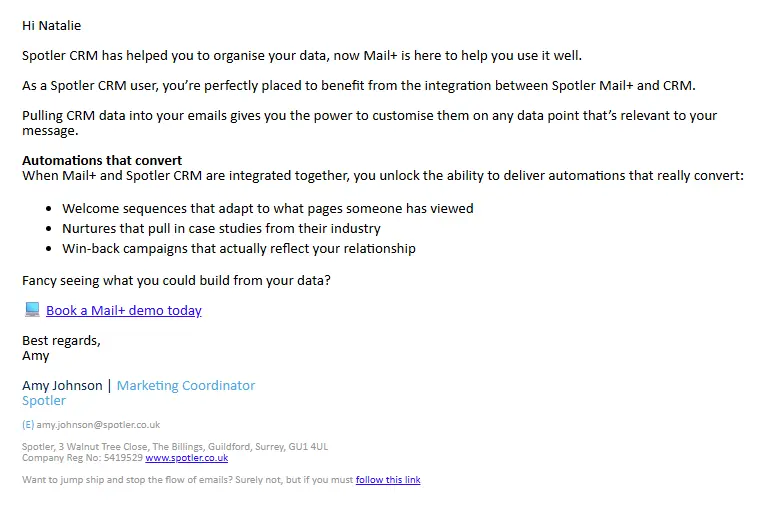Viewport: 770px width, 505px height.
Task: Click the "Fancy seeing what you could build" line
Action: pyautogui.click(x=176, y=280)
